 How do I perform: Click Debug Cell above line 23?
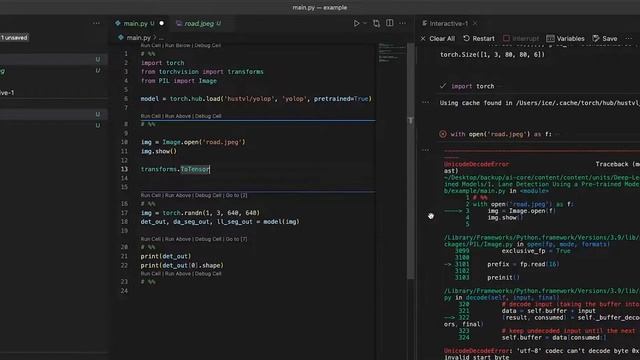(208, 274)
